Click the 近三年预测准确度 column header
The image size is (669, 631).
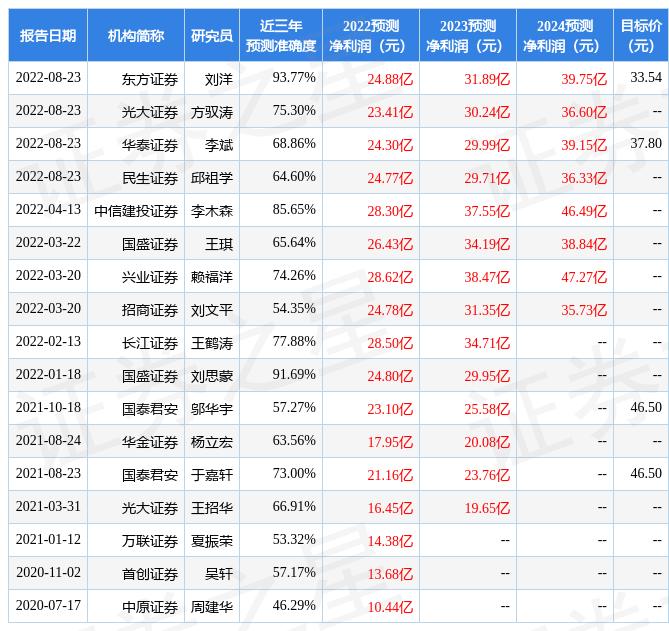click(x=281, y=35)
